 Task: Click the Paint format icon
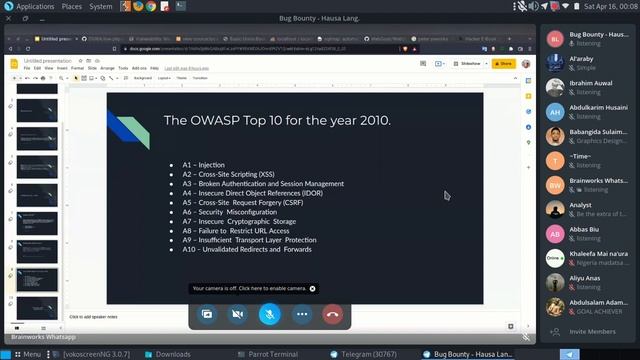51,78
